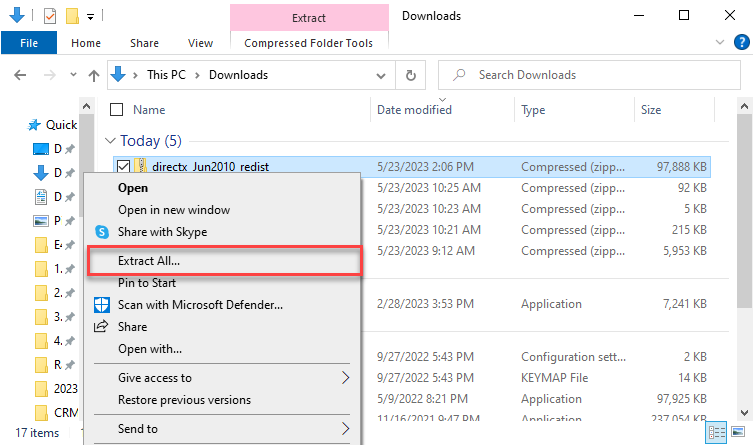Viewport: 754px width, 445px height.
Task: Click the Help question mark icon
Action: coord(742,42)
